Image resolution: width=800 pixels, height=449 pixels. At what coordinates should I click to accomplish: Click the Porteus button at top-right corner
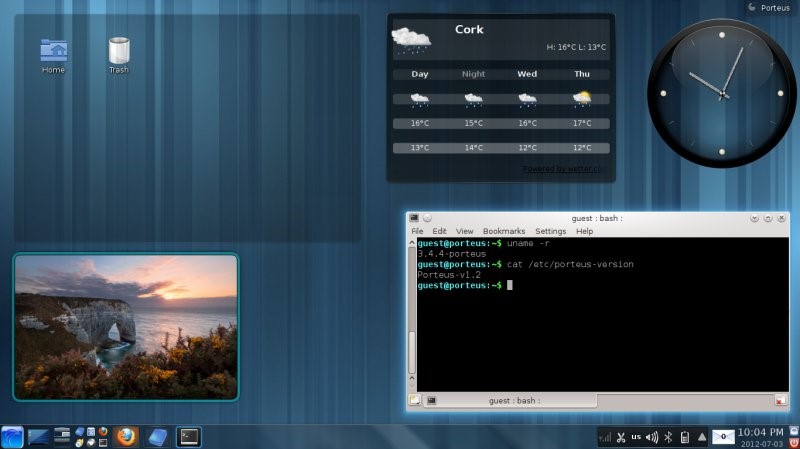coord(768,7)
